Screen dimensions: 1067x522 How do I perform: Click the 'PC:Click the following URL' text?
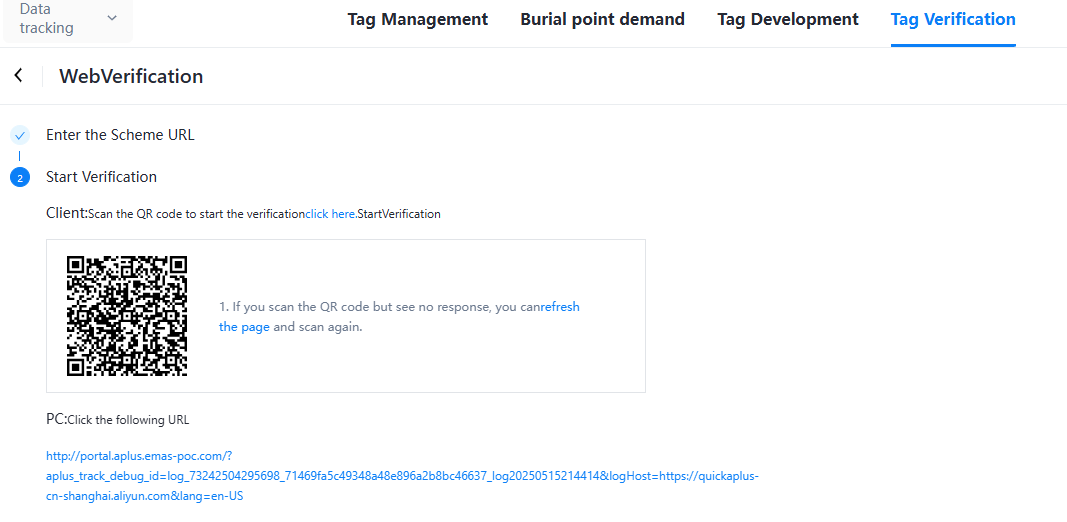point(118,419)
